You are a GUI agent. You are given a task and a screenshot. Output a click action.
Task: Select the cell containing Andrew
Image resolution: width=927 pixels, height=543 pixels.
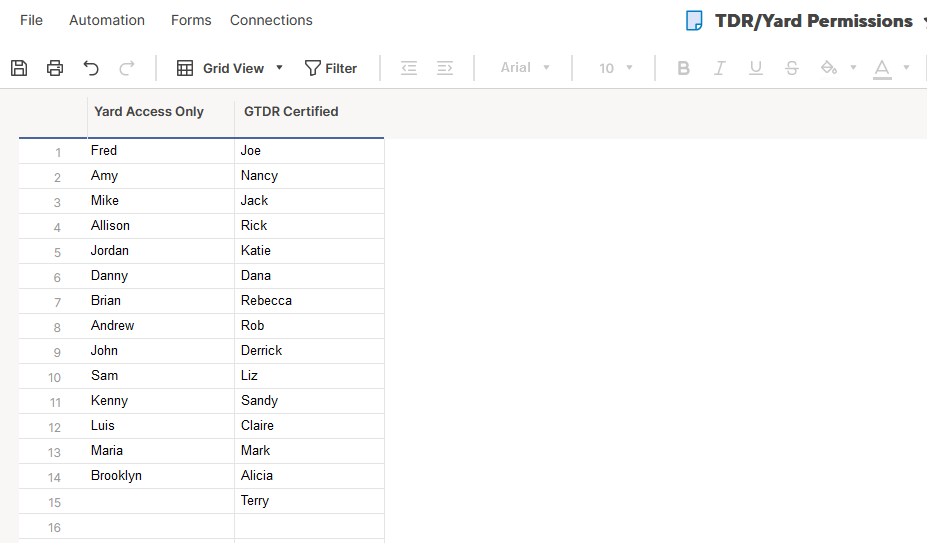161,326
